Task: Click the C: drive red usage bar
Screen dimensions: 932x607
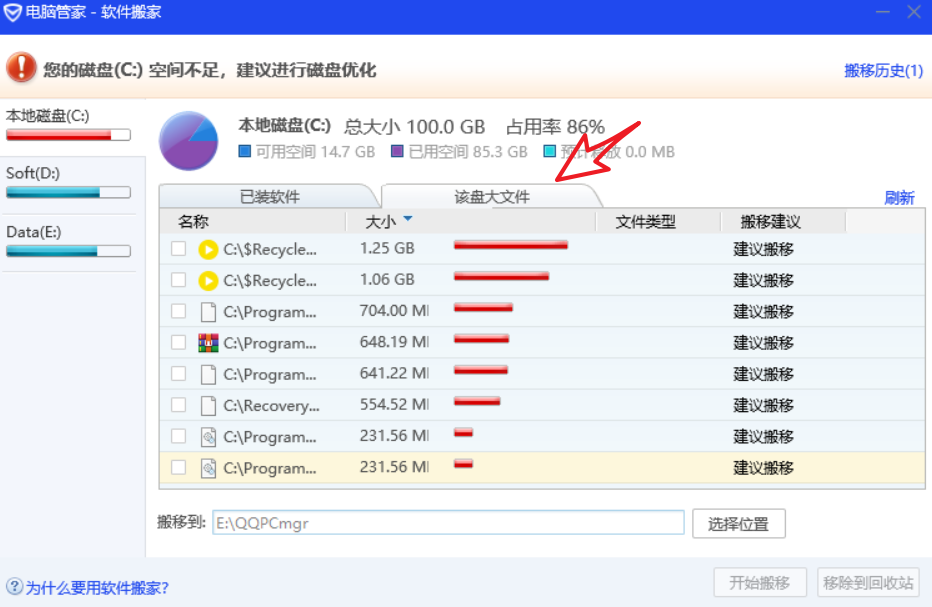Action: [68, 135]
